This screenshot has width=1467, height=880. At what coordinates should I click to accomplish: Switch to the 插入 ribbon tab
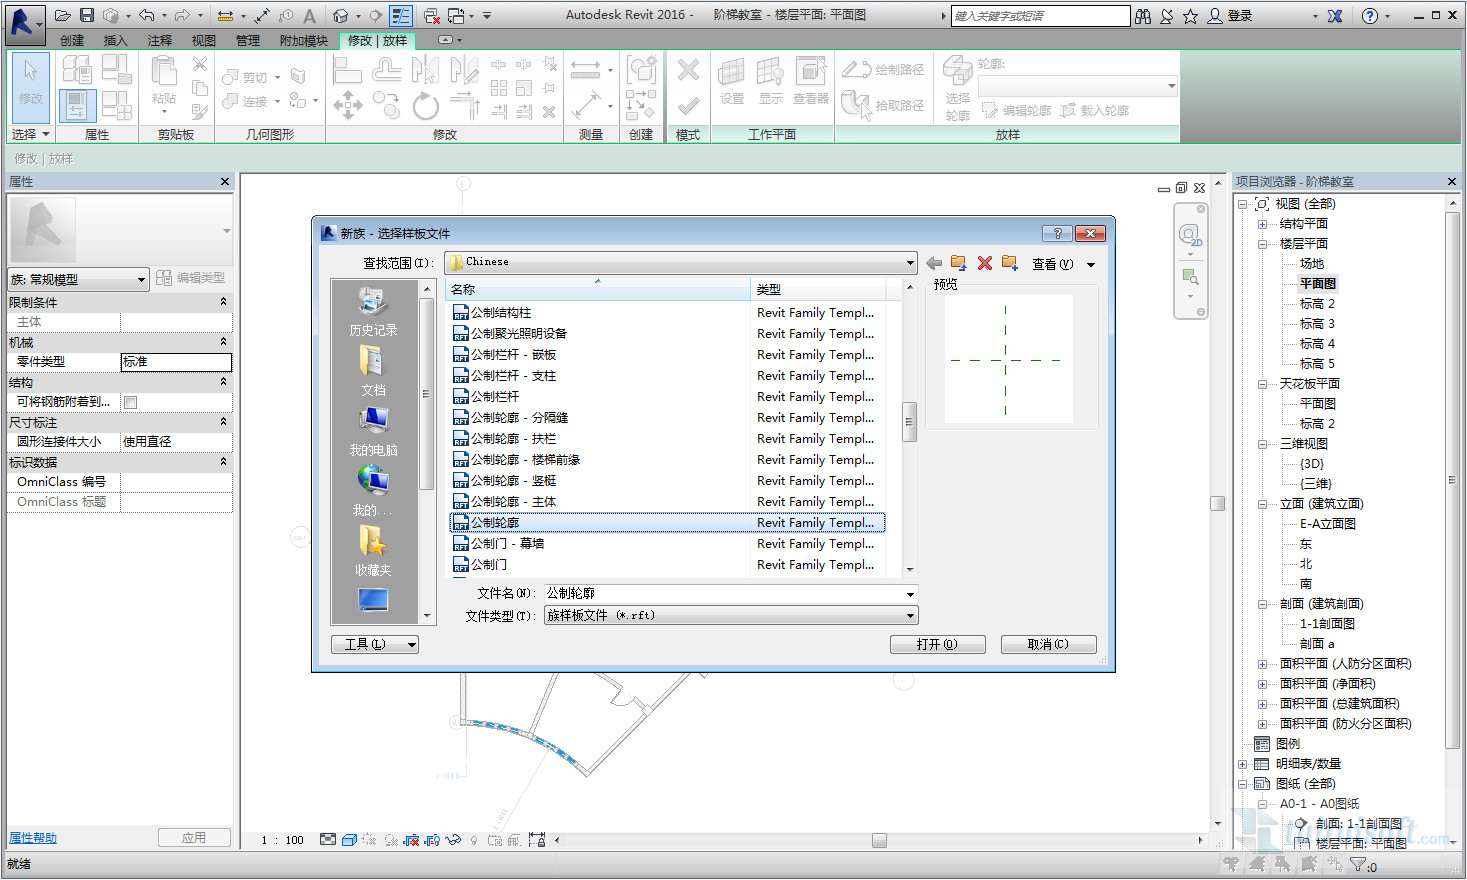click(x=115, y=41)
